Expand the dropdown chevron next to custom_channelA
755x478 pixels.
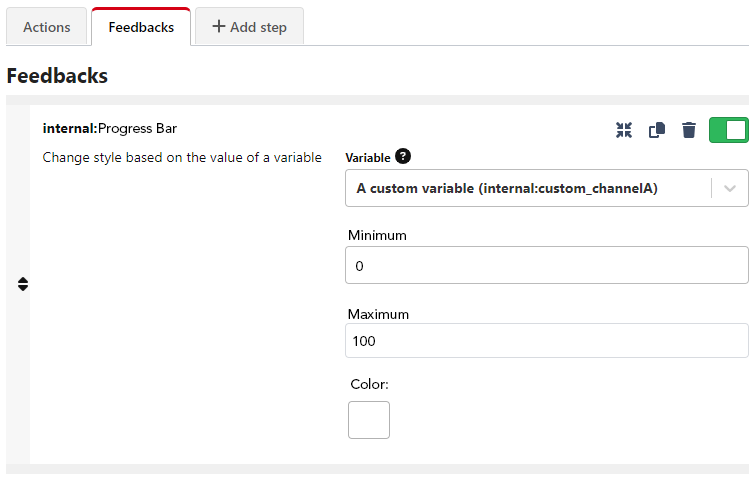coord(730,188)
